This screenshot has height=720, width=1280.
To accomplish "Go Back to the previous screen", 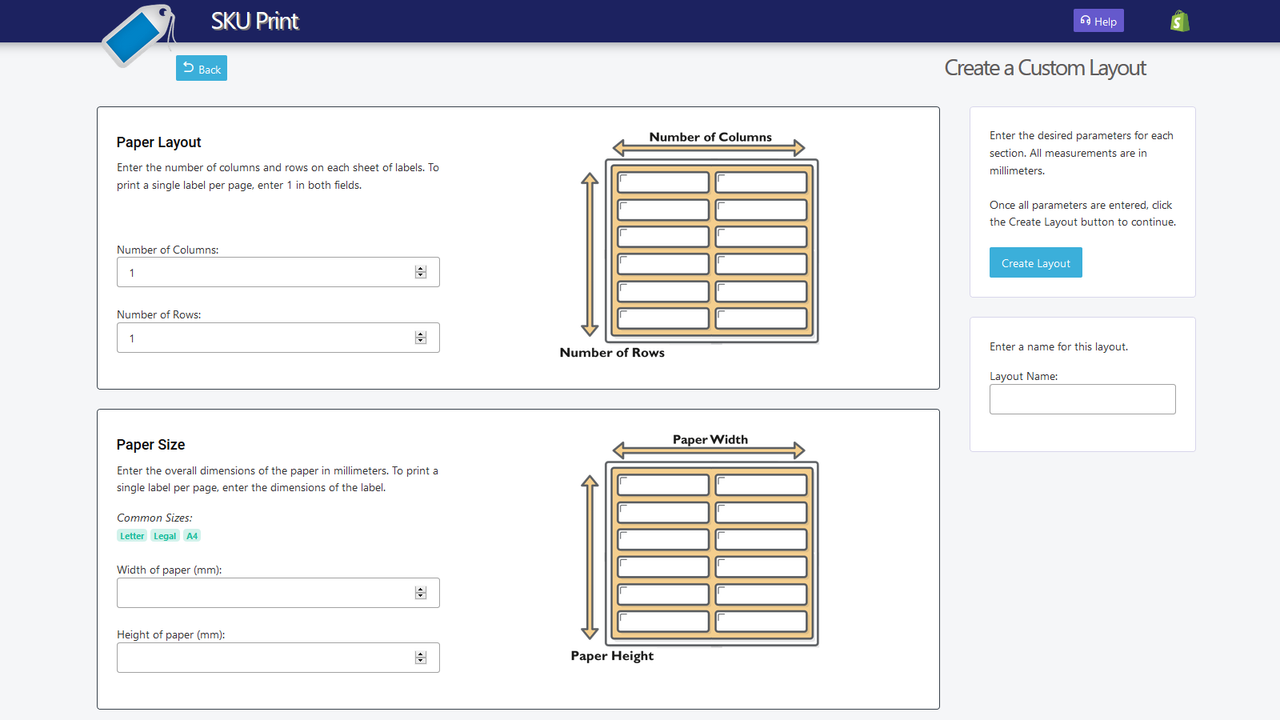I will coord(200,68).
